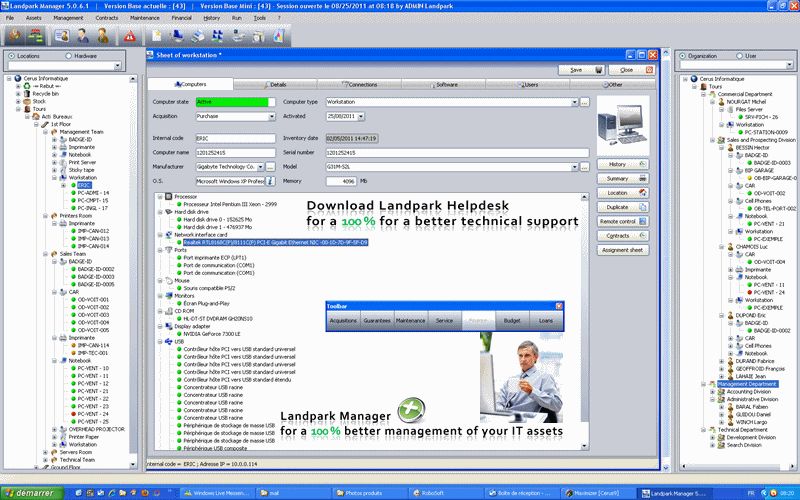The height and width of the screenshot is (500, 800).
Task: Click the colorful chart report toolbar icon
Action: click(x=279, y=36)
